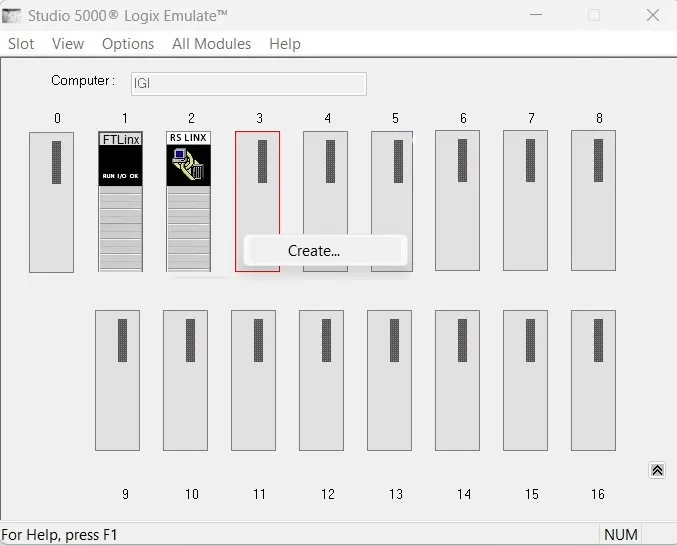The height and width of the screenshot is (546, 677).
Task: Open the All Modules menu
Action: (x=211, y=44)
